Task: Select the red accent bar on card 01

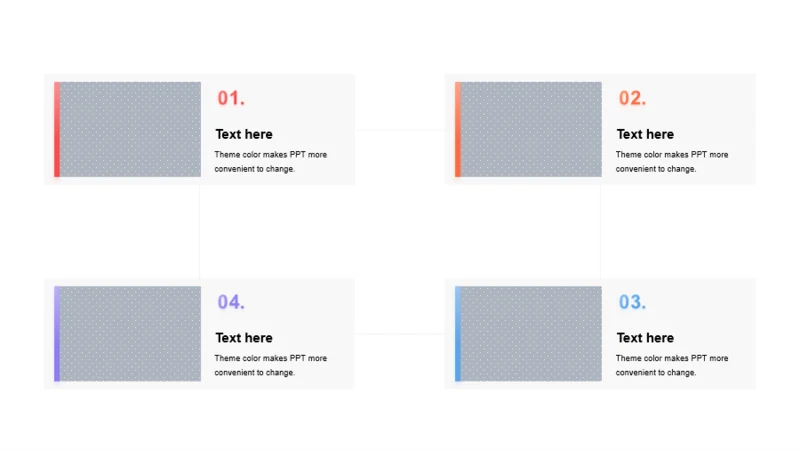Action: point(57,130)
